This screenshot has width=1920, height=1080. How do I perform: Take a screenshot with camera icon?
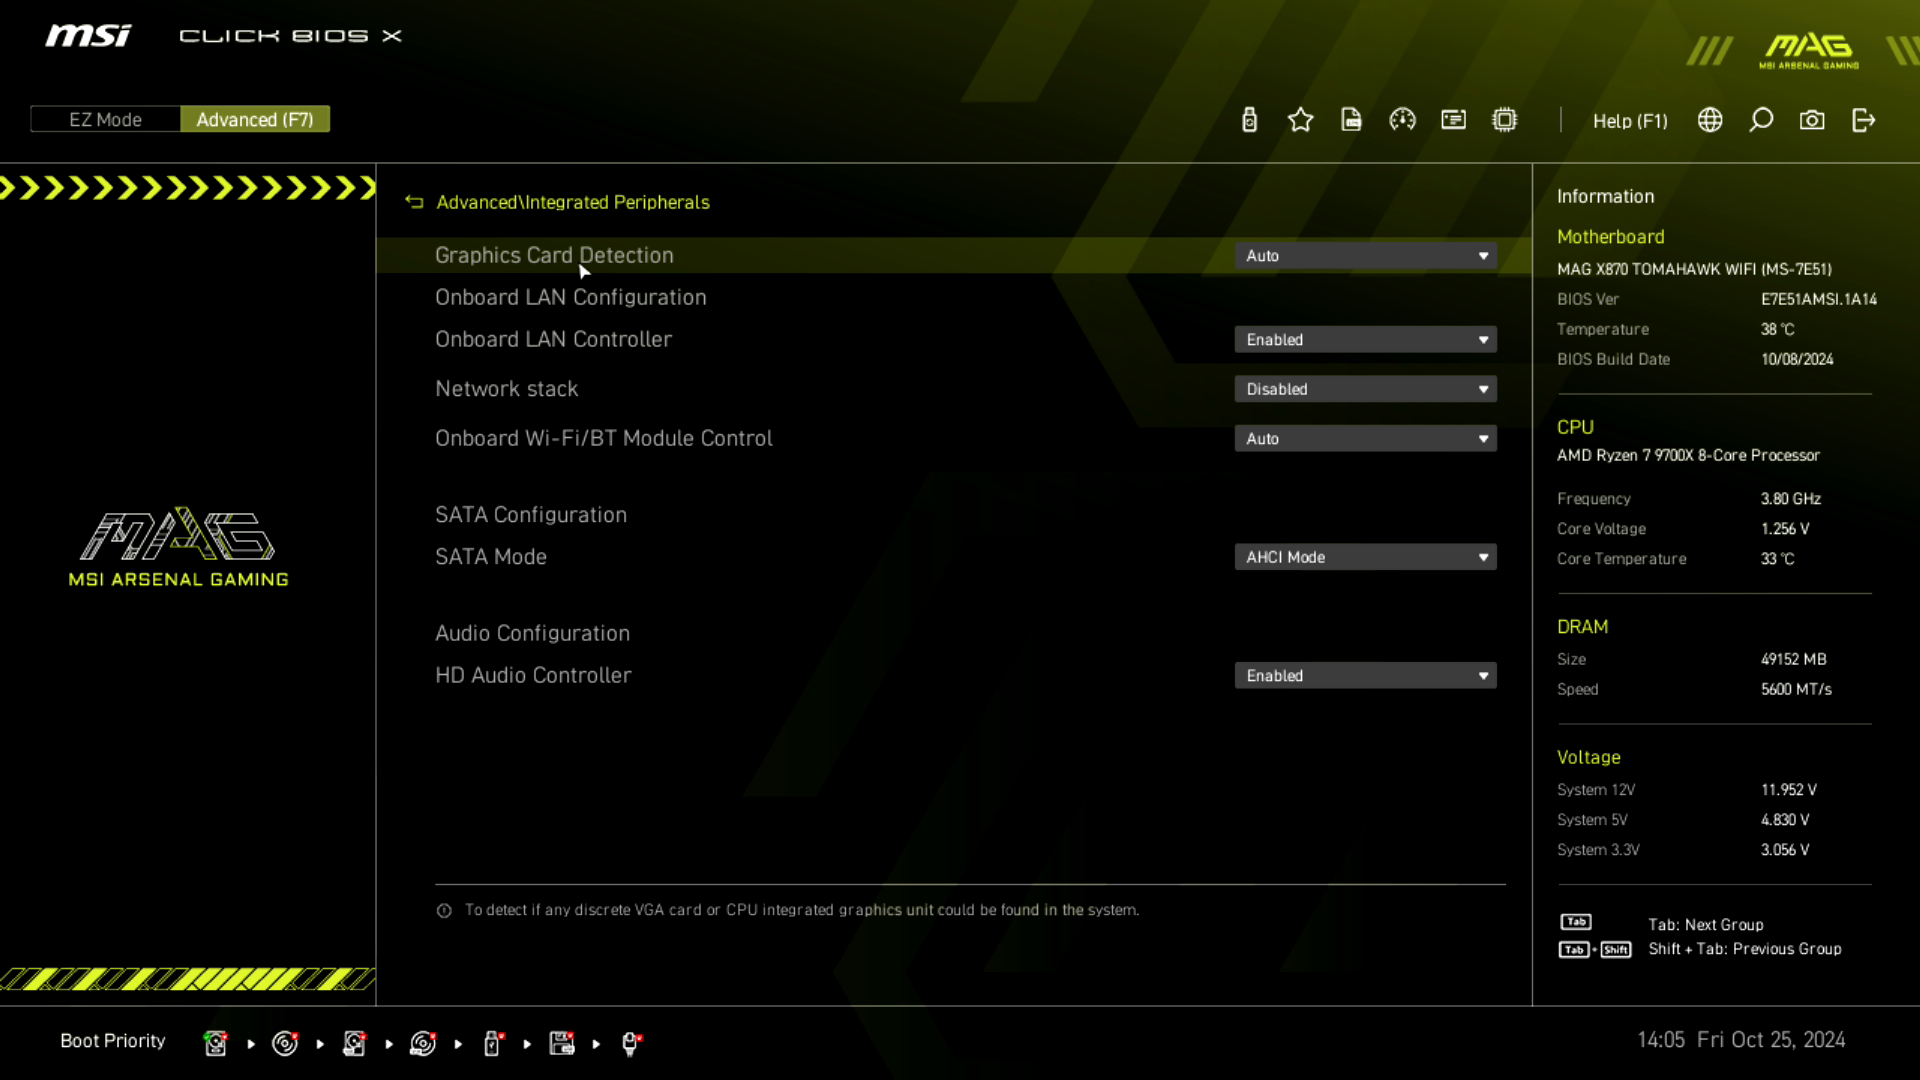(x=1812, y=120)
